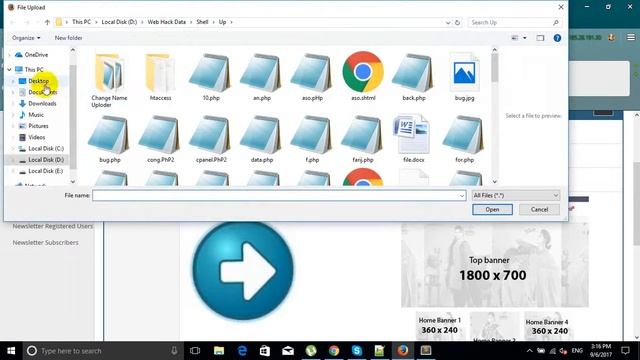Click the Home Banner 1 thumbnail
Image resolution: width=640 pixels, height=360 pixels.
(440, 326)
